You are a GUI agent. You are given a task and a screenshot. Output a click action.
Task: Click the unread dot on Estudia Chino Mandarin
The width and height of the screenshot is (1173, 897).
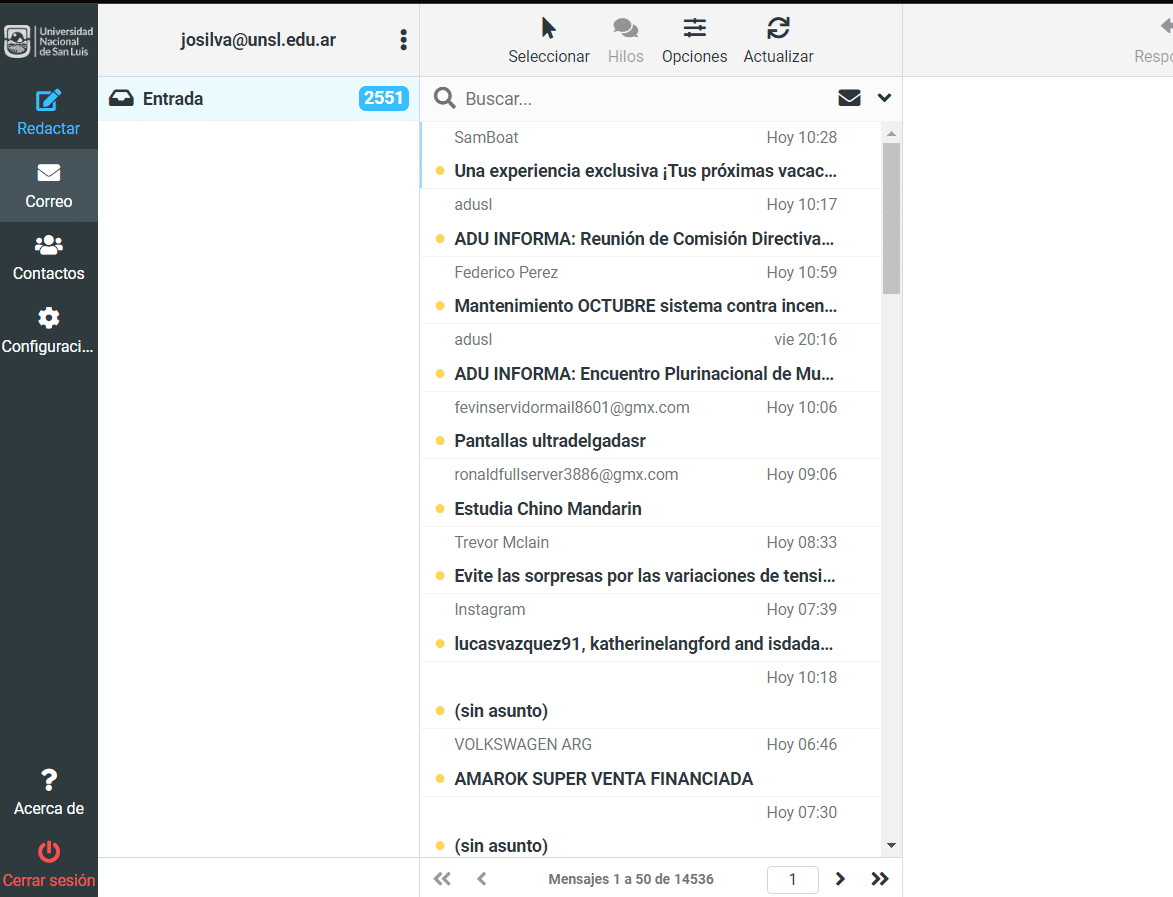(x=440, y=509)
